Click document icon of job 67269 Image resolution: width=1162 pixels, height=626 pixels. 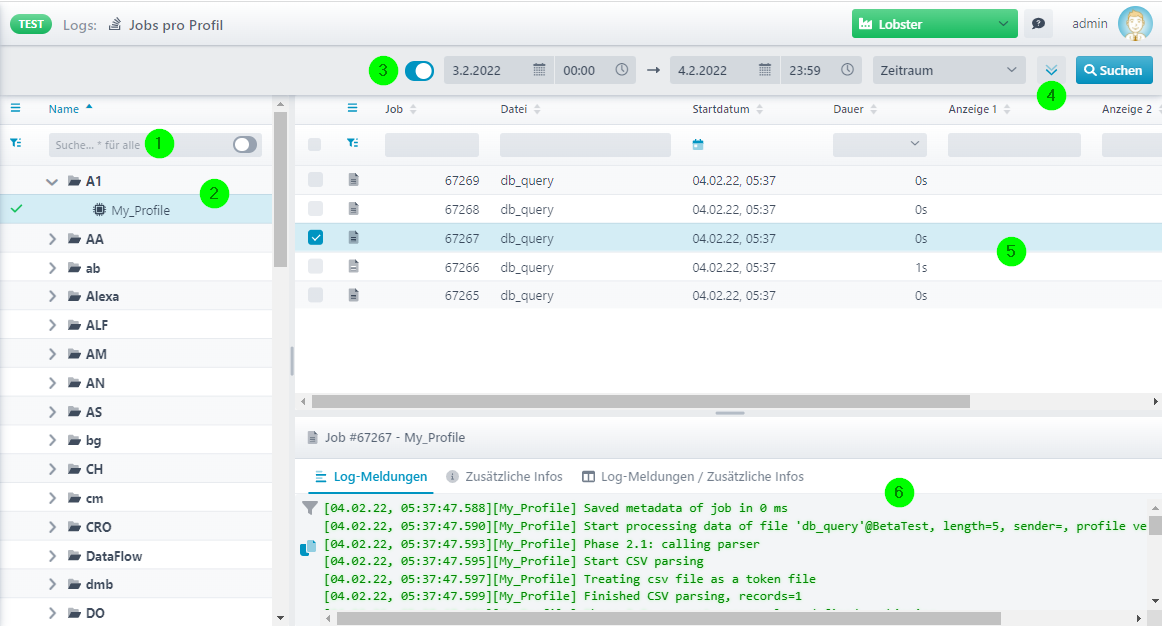pos(353,179)
